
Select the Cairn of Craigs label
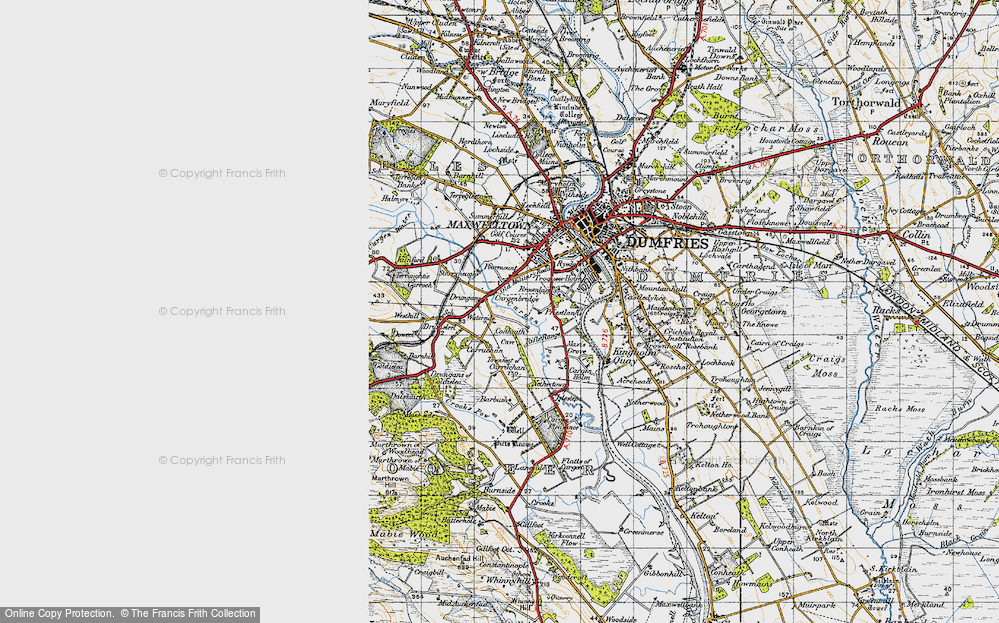pyautogui.click(x=777, y=343)
